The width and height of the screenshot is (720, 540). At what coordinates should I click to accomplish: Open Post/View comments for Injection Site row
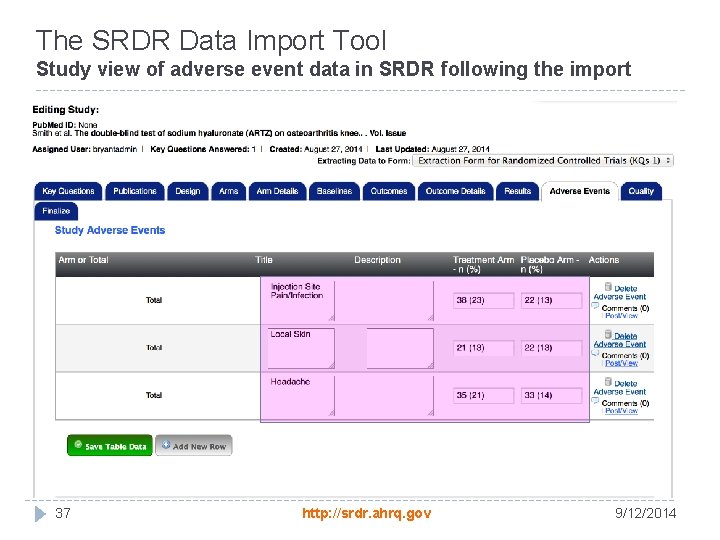coord(621,316)
